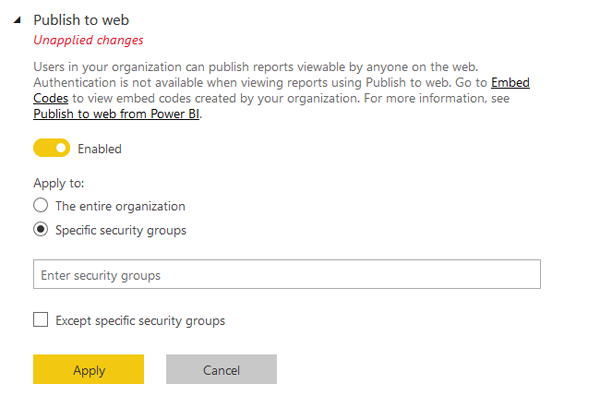Click the Specific security groups label
The image size is (600, 408).
click(121, 230)
